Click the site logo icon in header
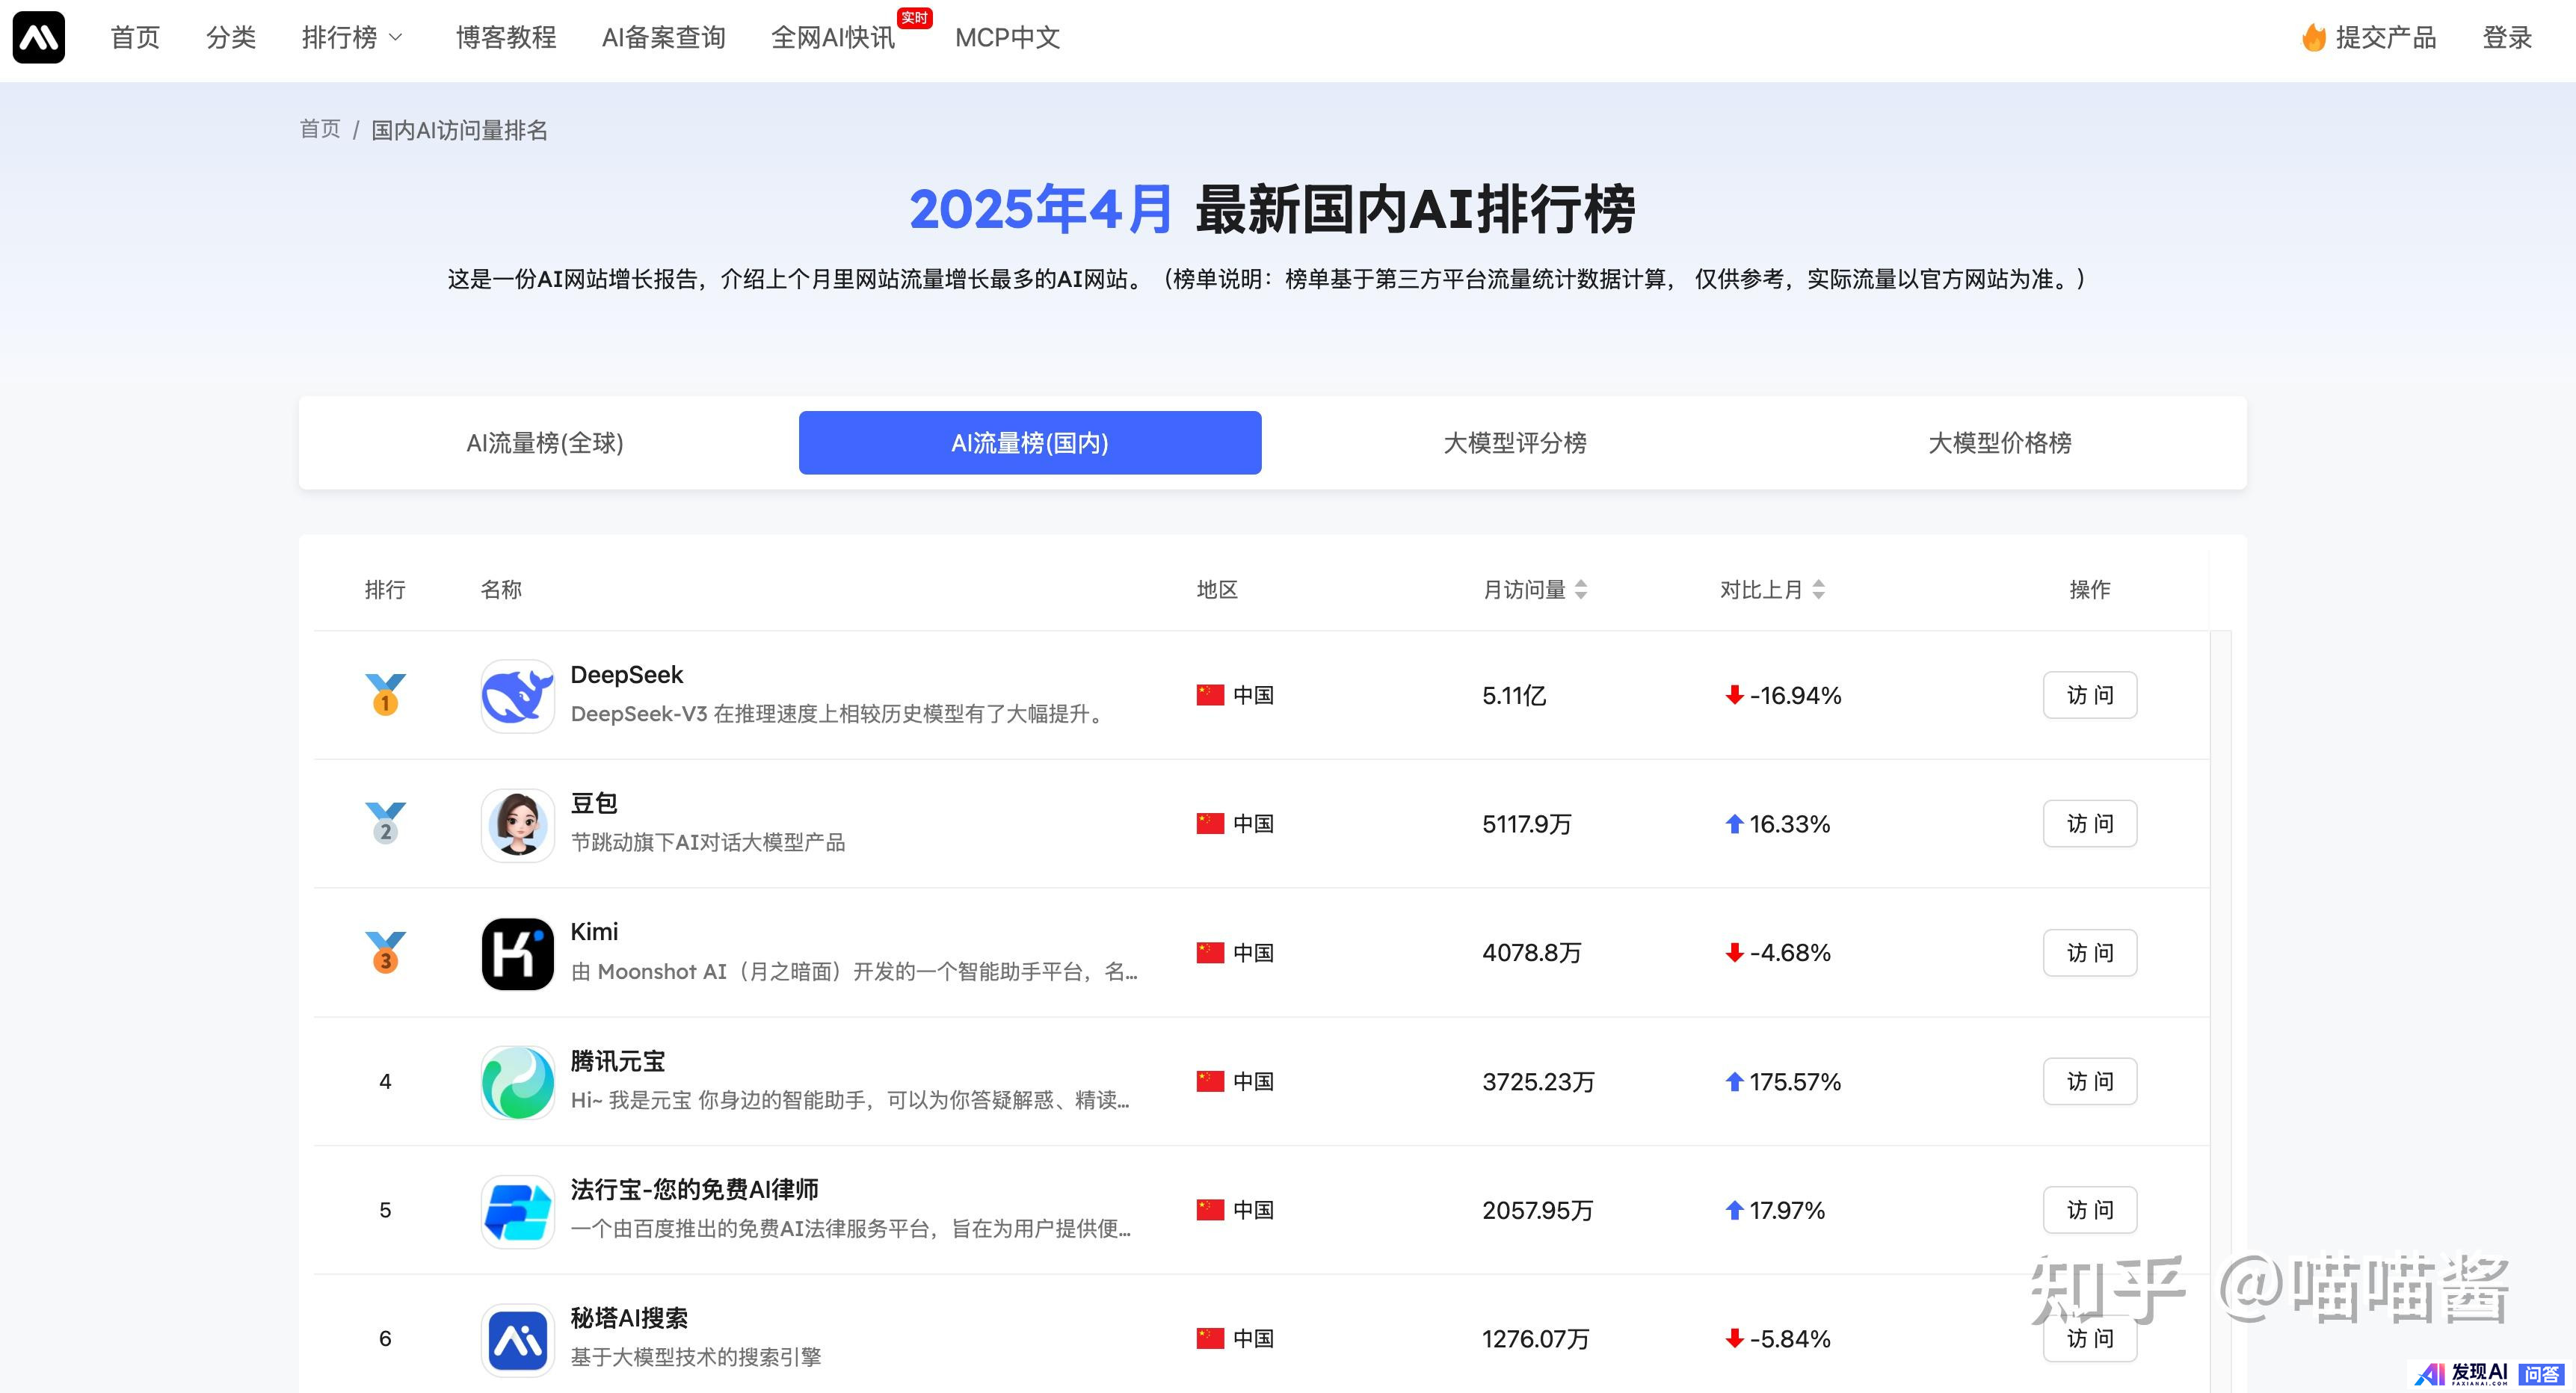Screen dimensions: 2576x1393 [x=39, y=38]
